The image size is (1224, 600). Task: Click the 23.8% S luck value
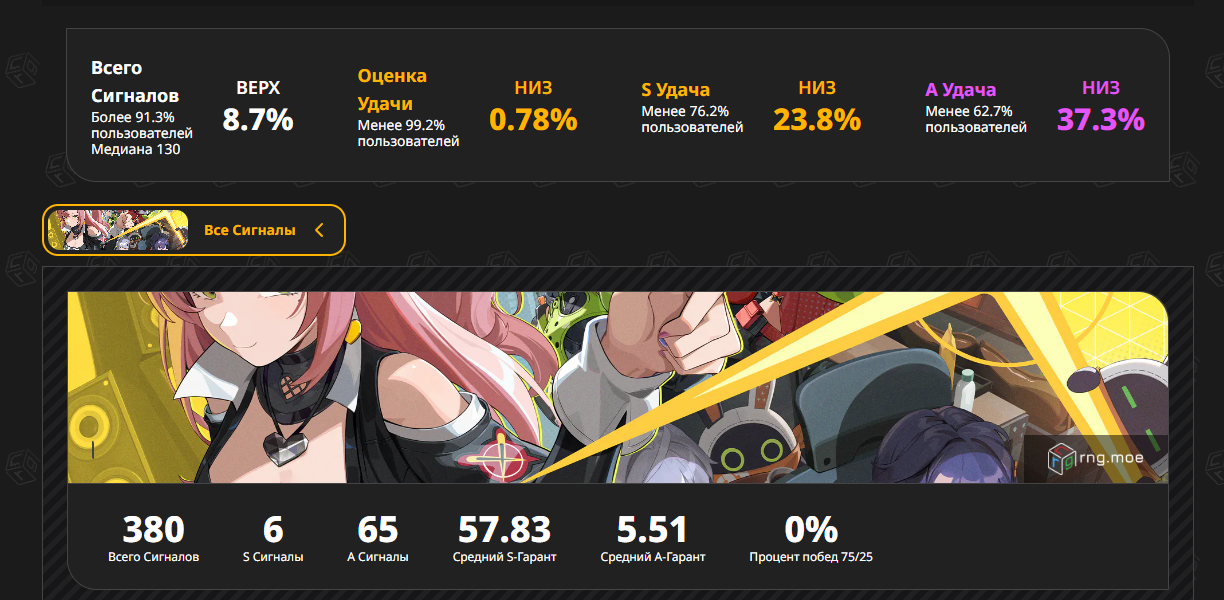pos(817,120)
